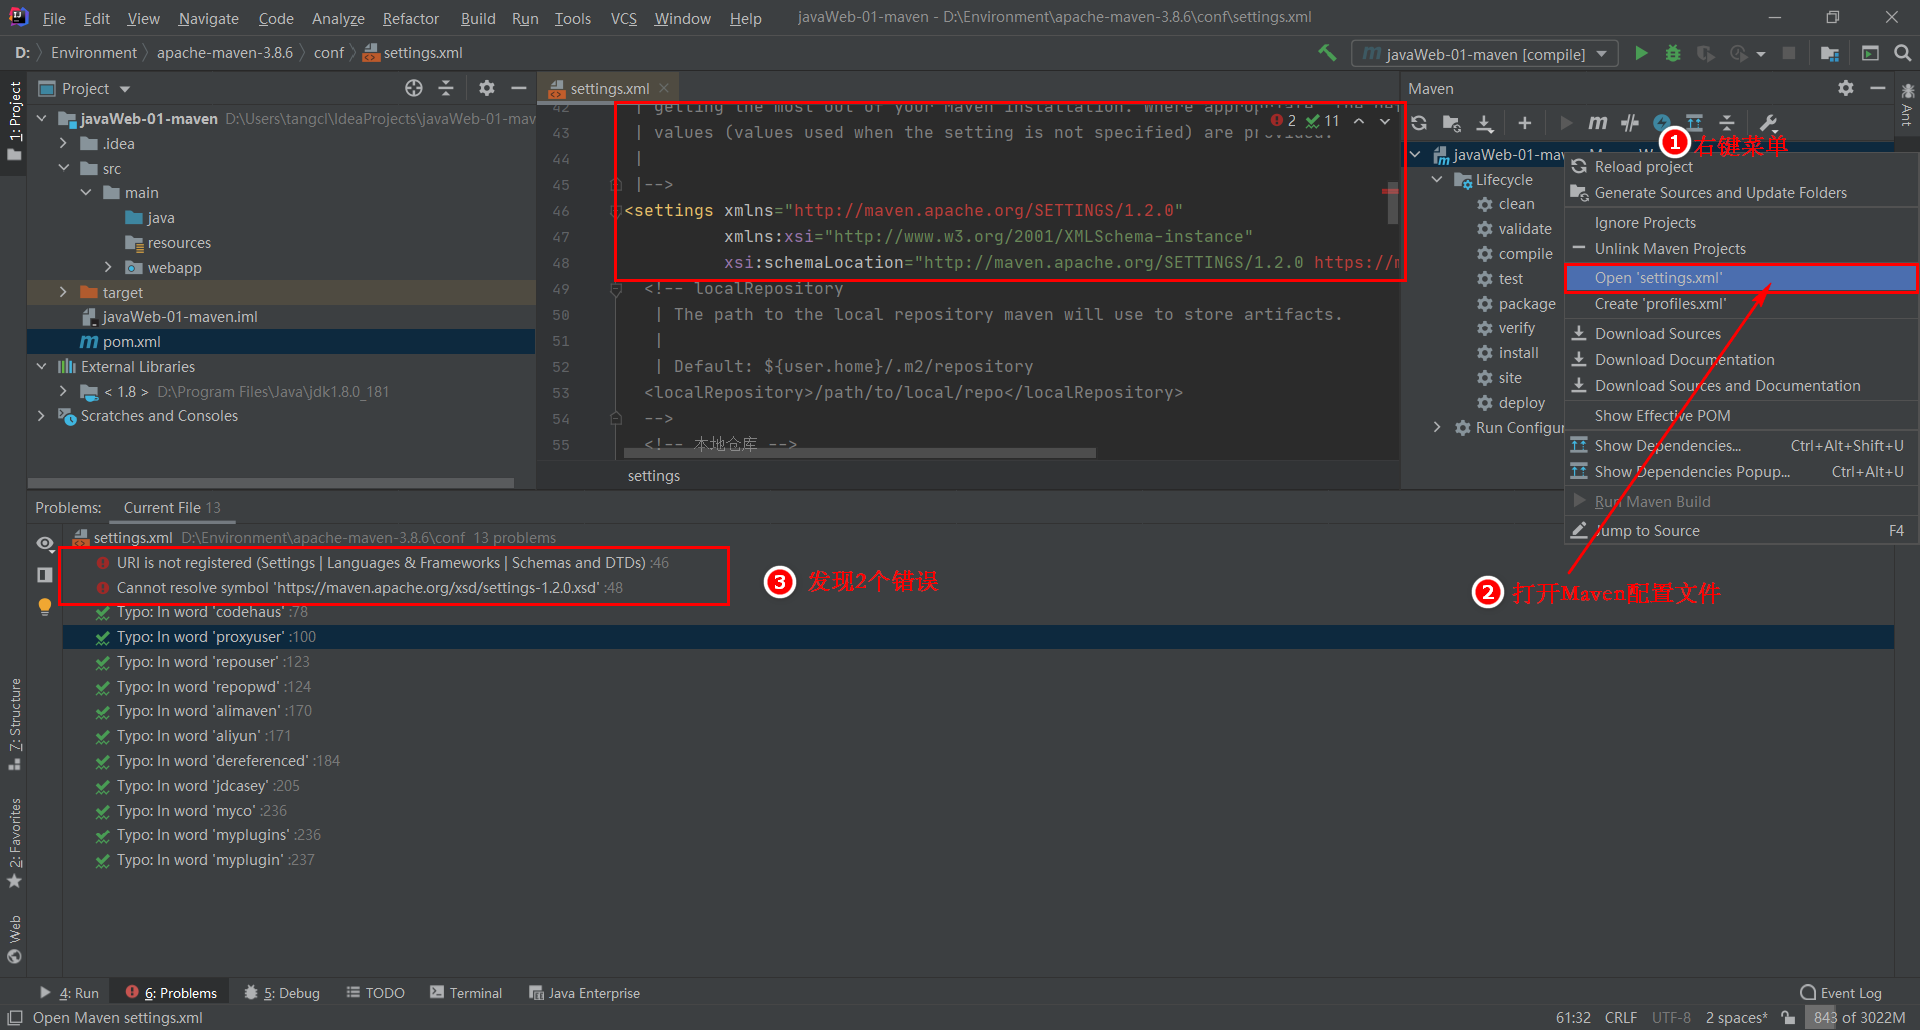Click UTF-8 encoding in status bar
This screenshot has width=1920, height=1030.
click(x=1671, y=1017)
